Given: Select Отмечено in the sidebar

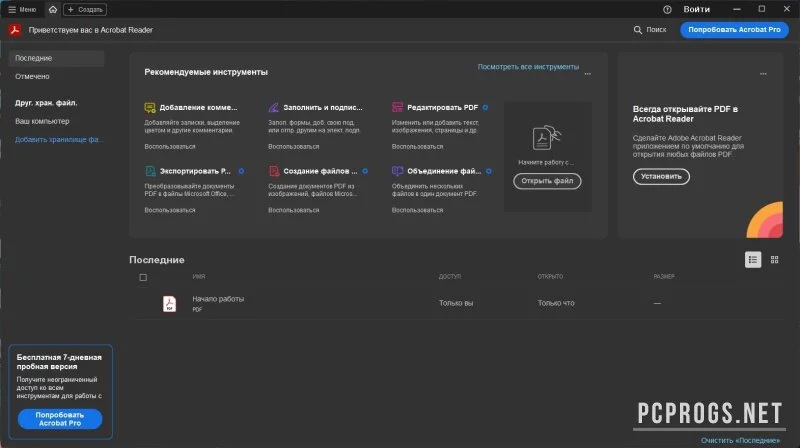Looking at the screenshot, I should [32, 77].
